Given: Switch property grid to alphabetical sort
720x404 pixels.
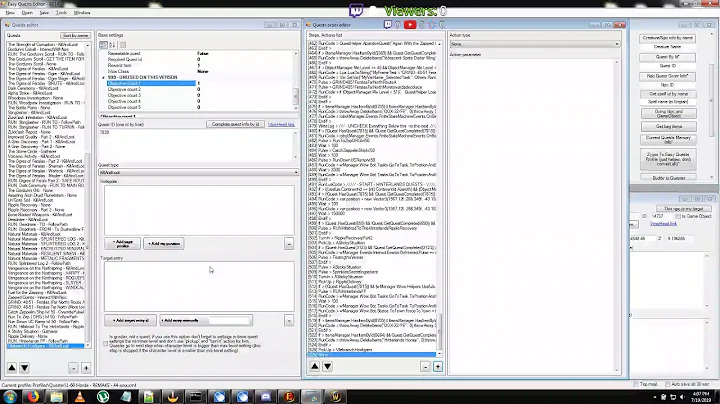Looking at the screenshot, I should tap(112, 45).
